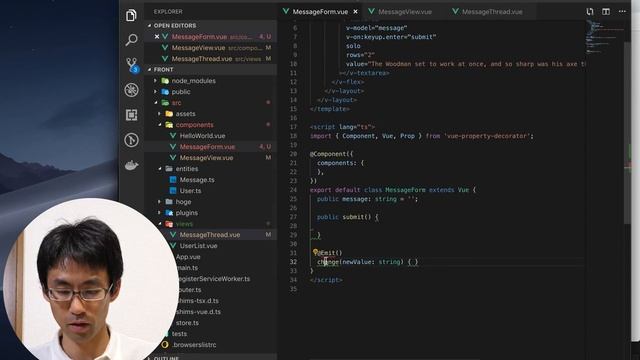Open the Git history activity bar icon

point(131,140)
